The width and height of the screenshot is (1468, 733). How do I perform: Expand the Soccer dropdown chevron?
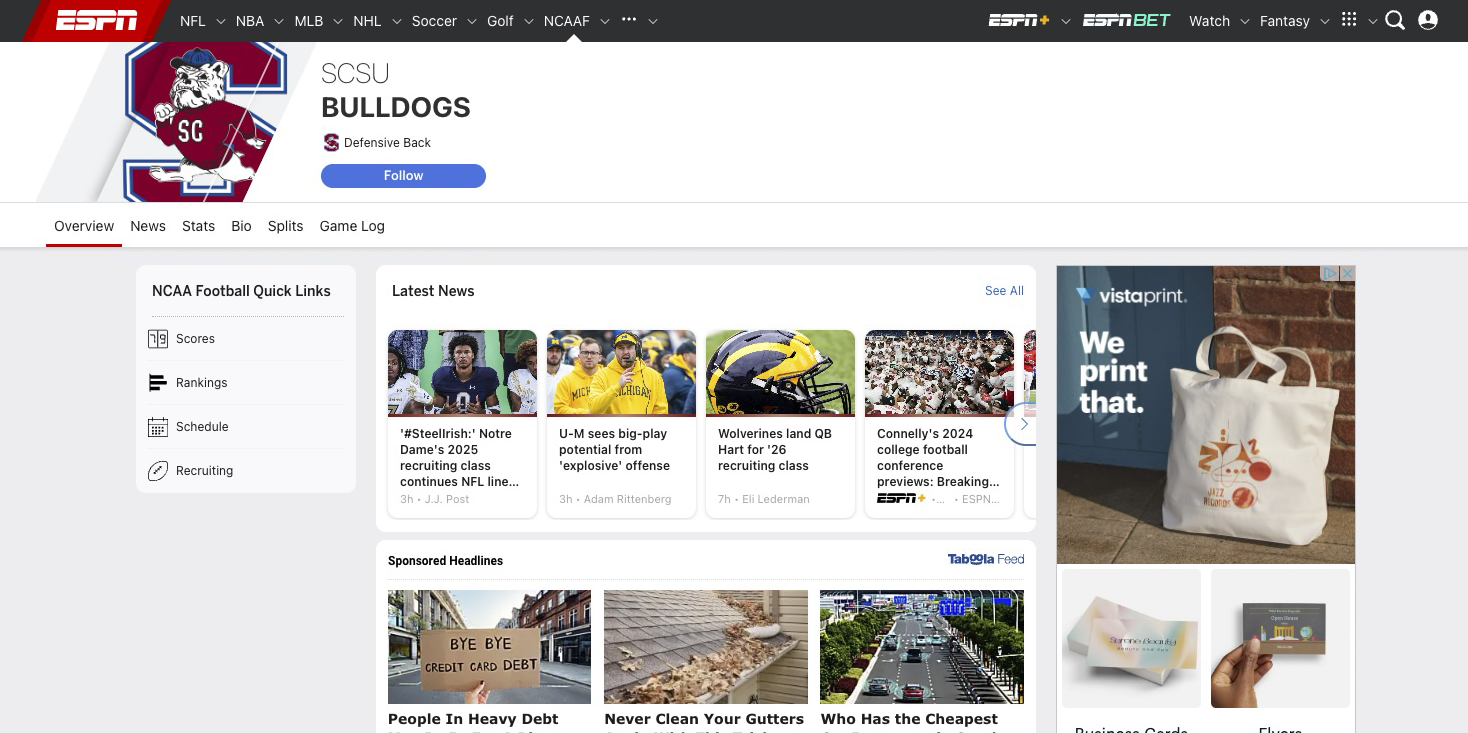[472, 21]
